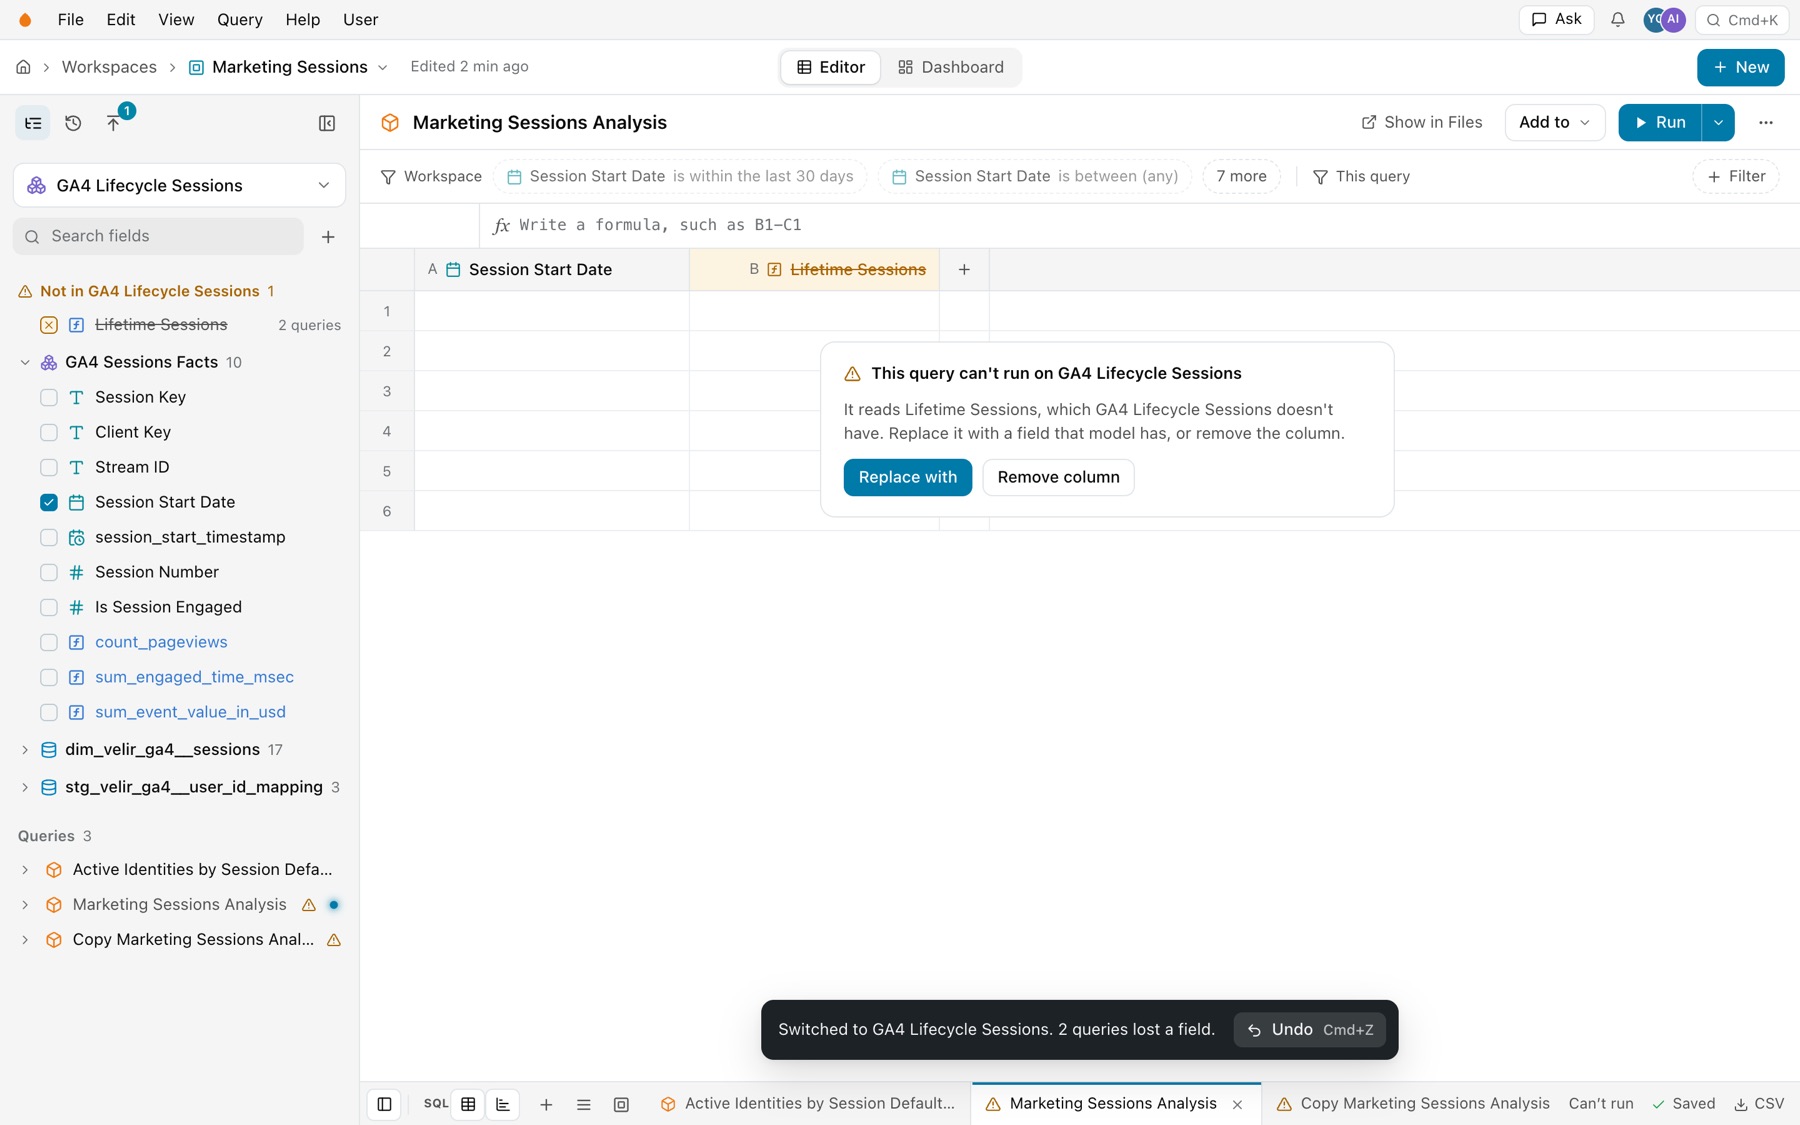This screenshot has width=1800, height=1125.
Task: Switch to SQL view
Action: tap(436, 1104)
